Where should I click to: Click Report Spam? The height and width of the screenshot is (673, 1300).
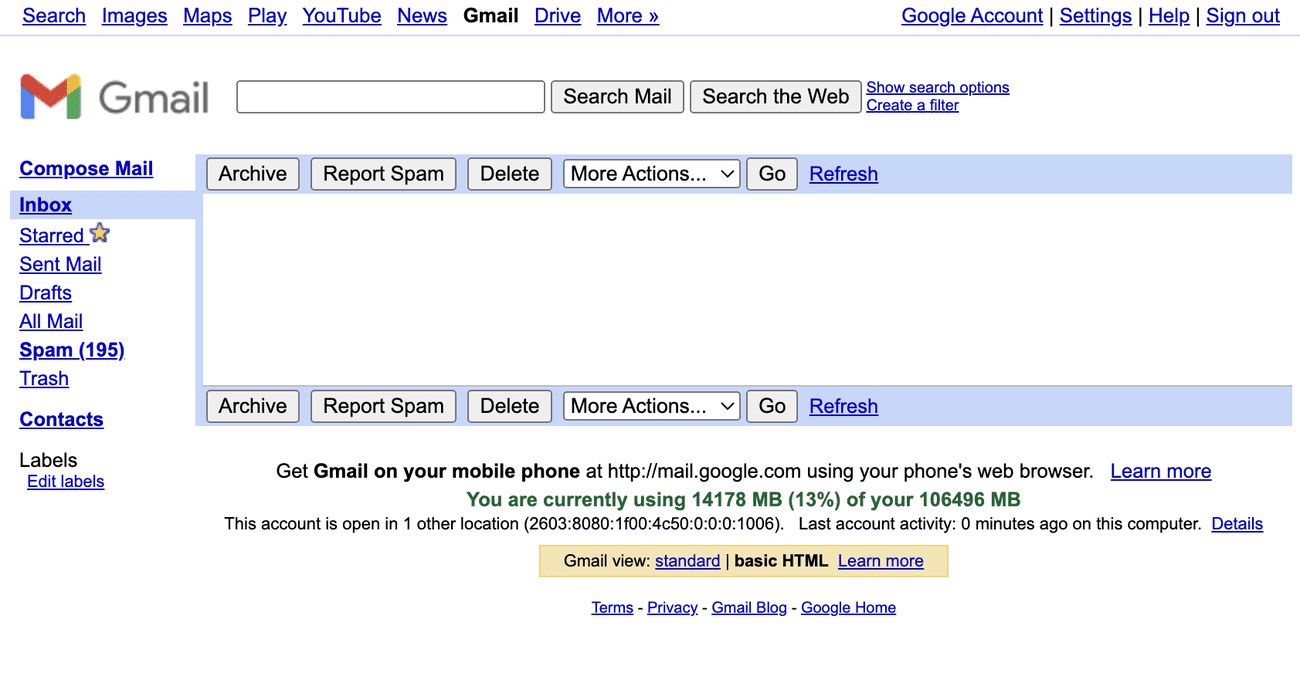[x=383, y=173]
